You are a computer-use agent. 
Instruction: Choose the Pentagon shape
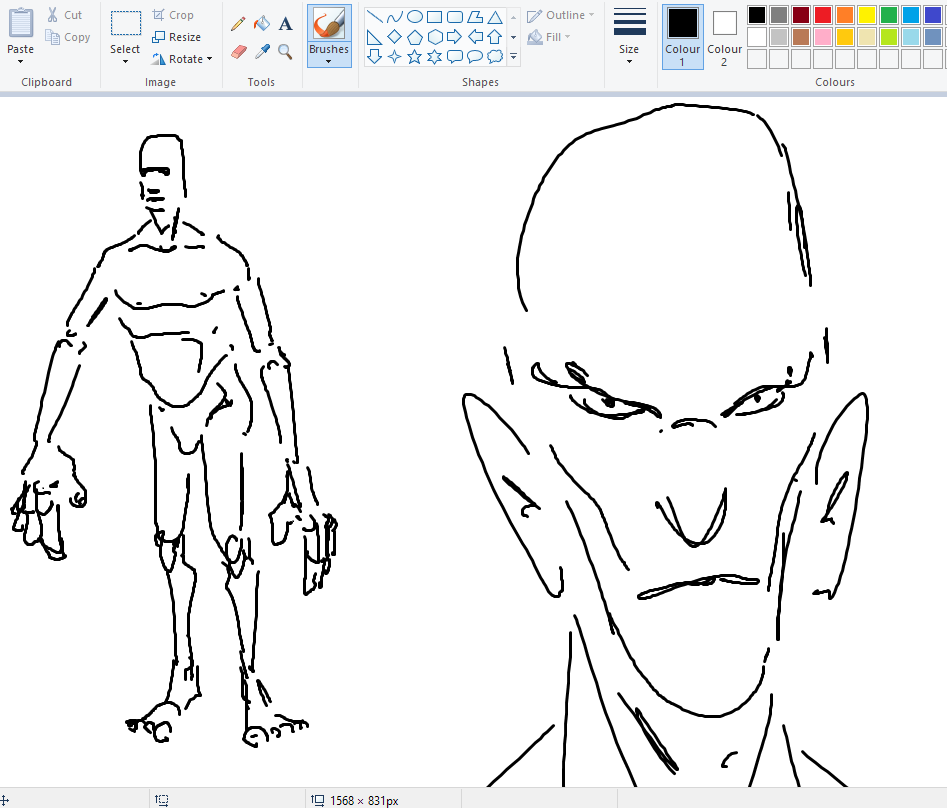click(x=414, y=37)
